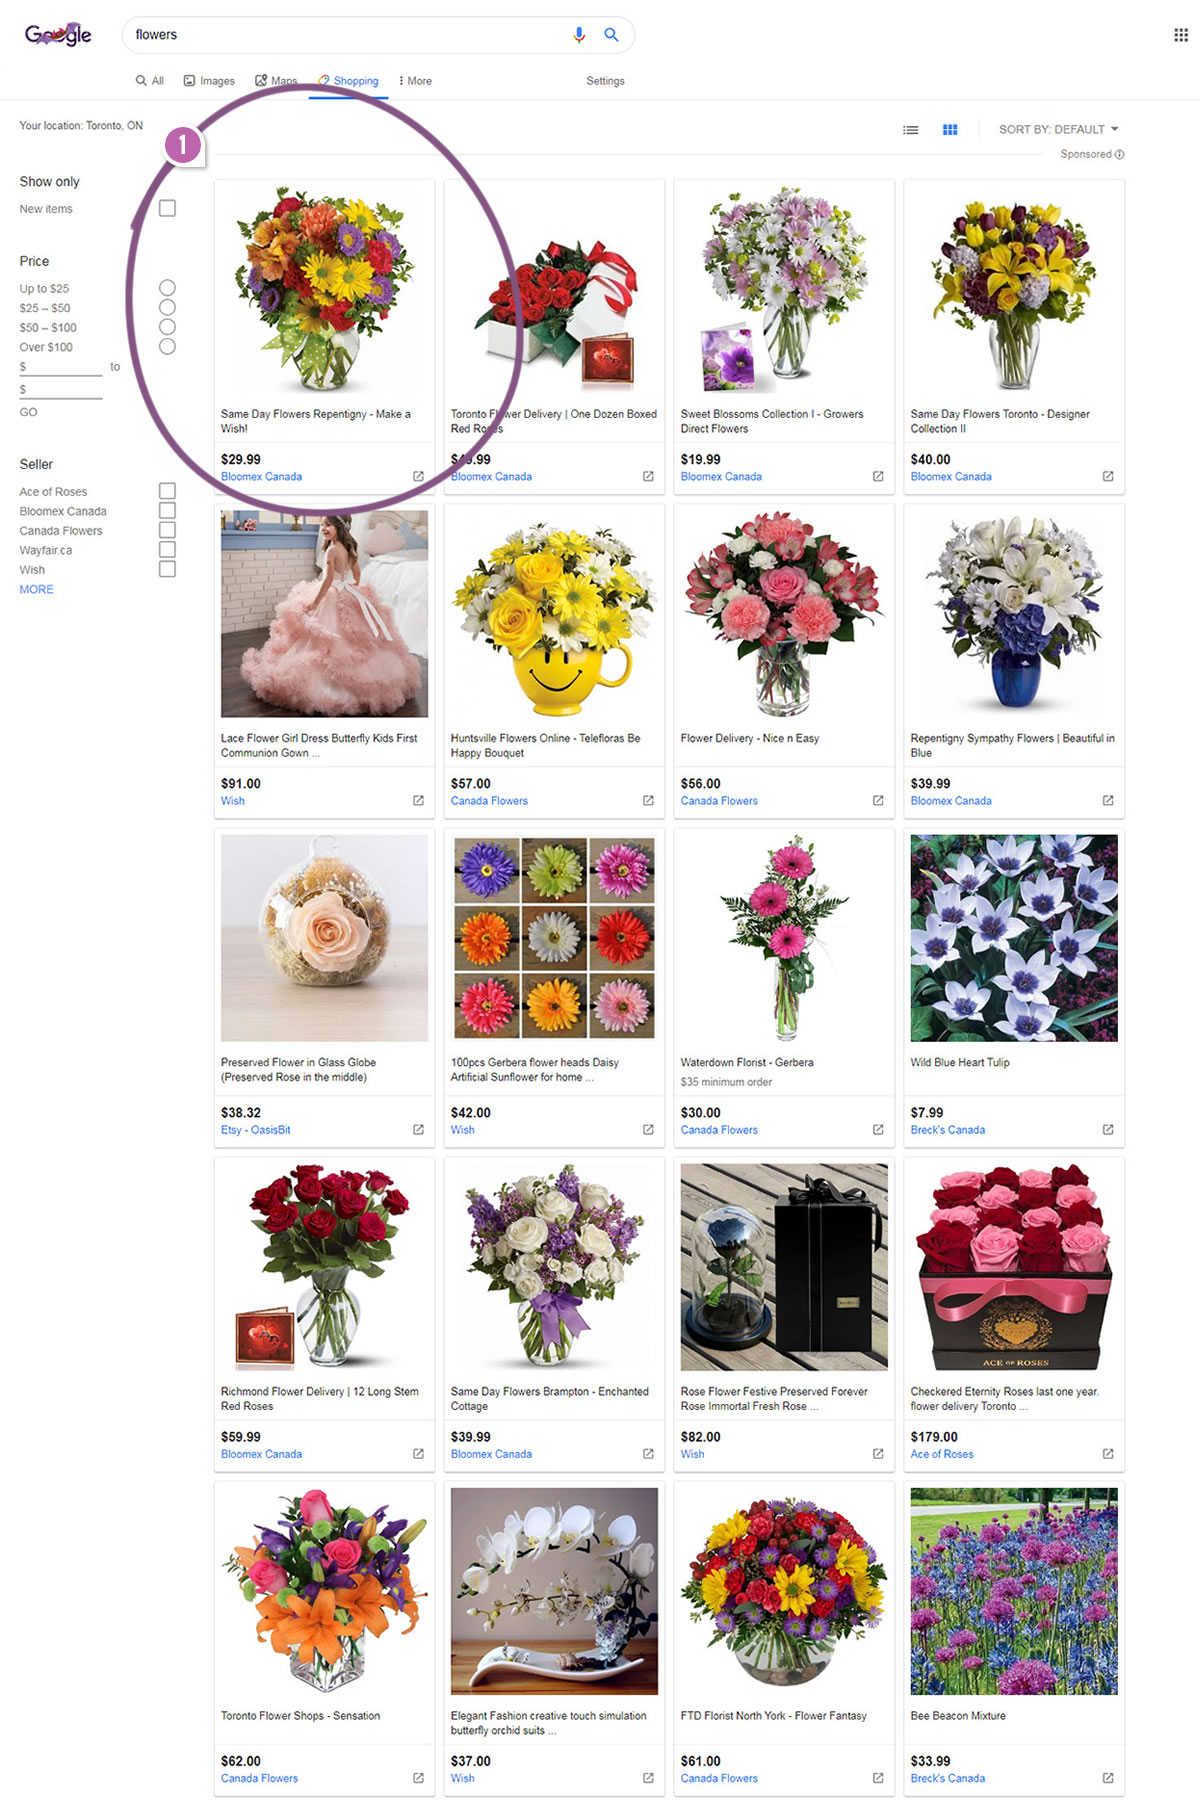Switch to grid view icon
Viewport: 1200px width, 1800px height.
950,130
